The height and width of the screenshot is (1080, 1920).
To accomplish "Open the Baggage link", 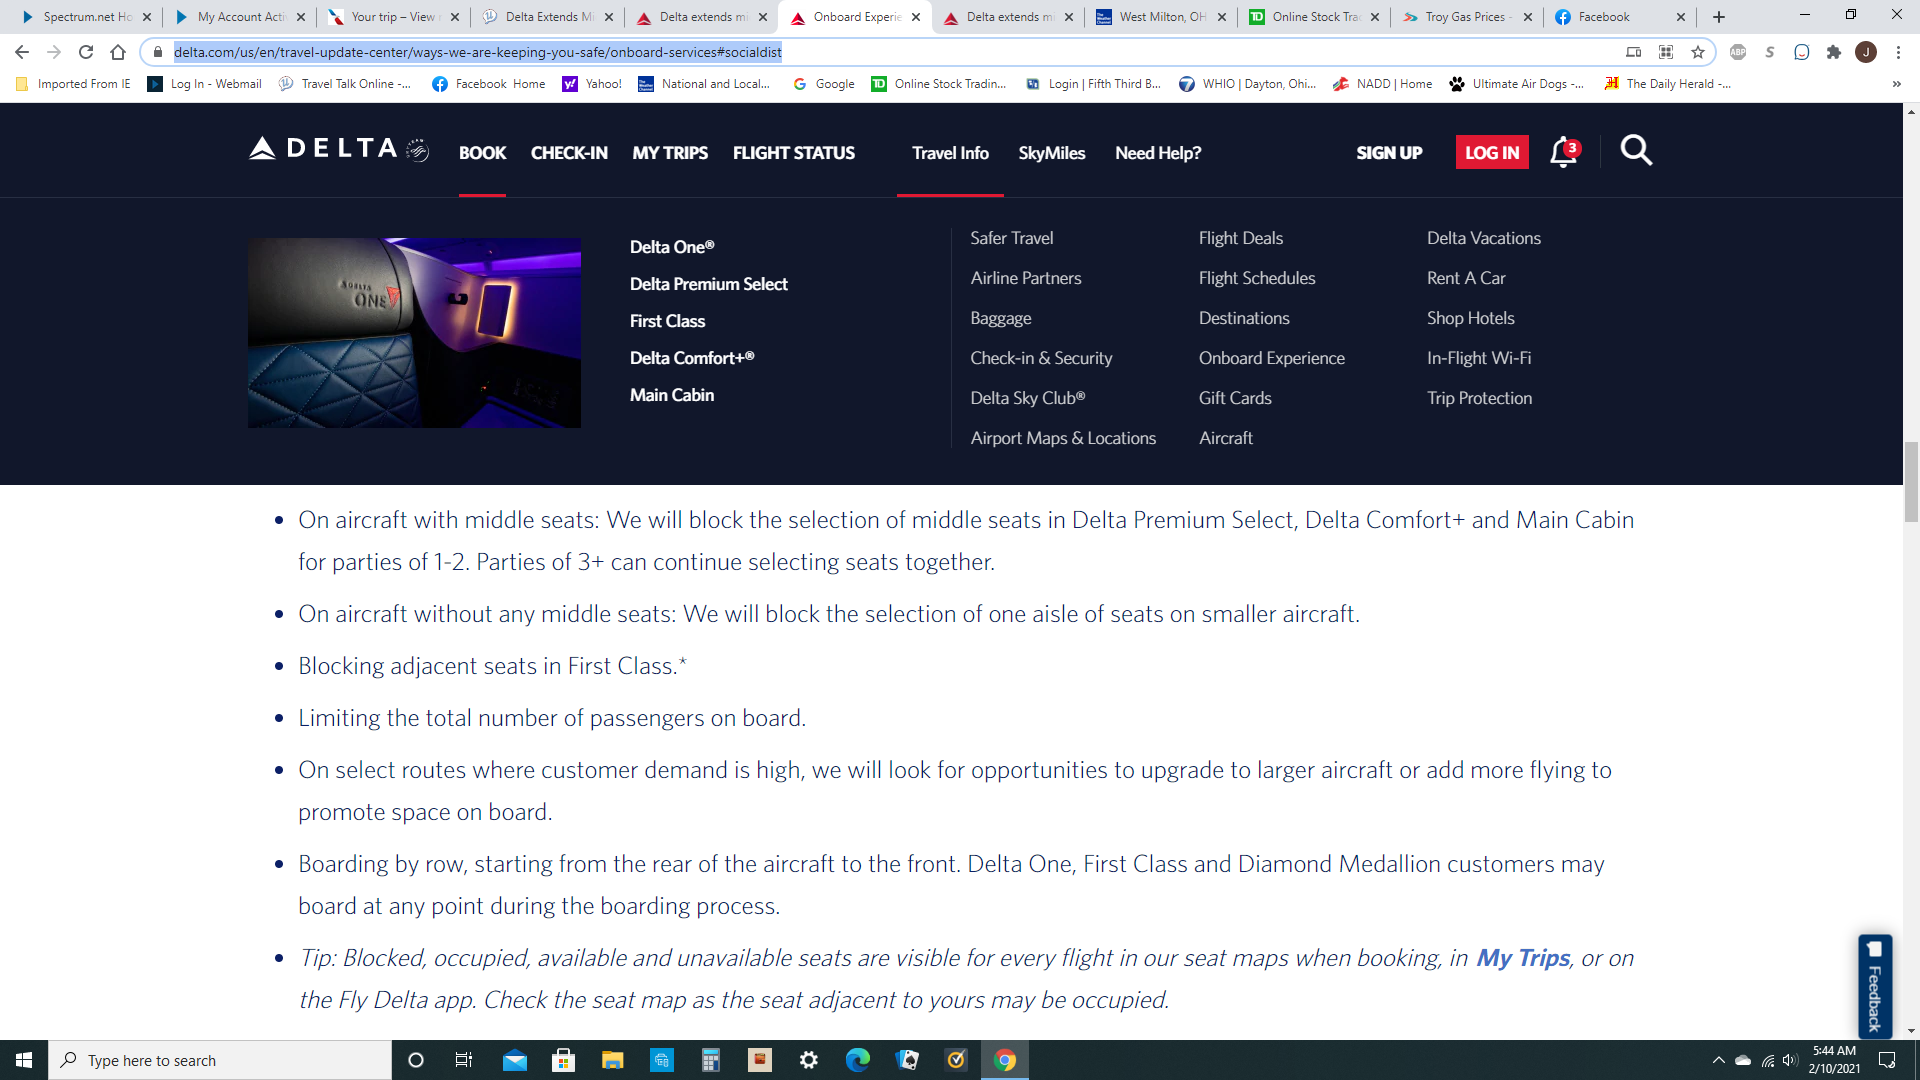I will pos(1001,318).
